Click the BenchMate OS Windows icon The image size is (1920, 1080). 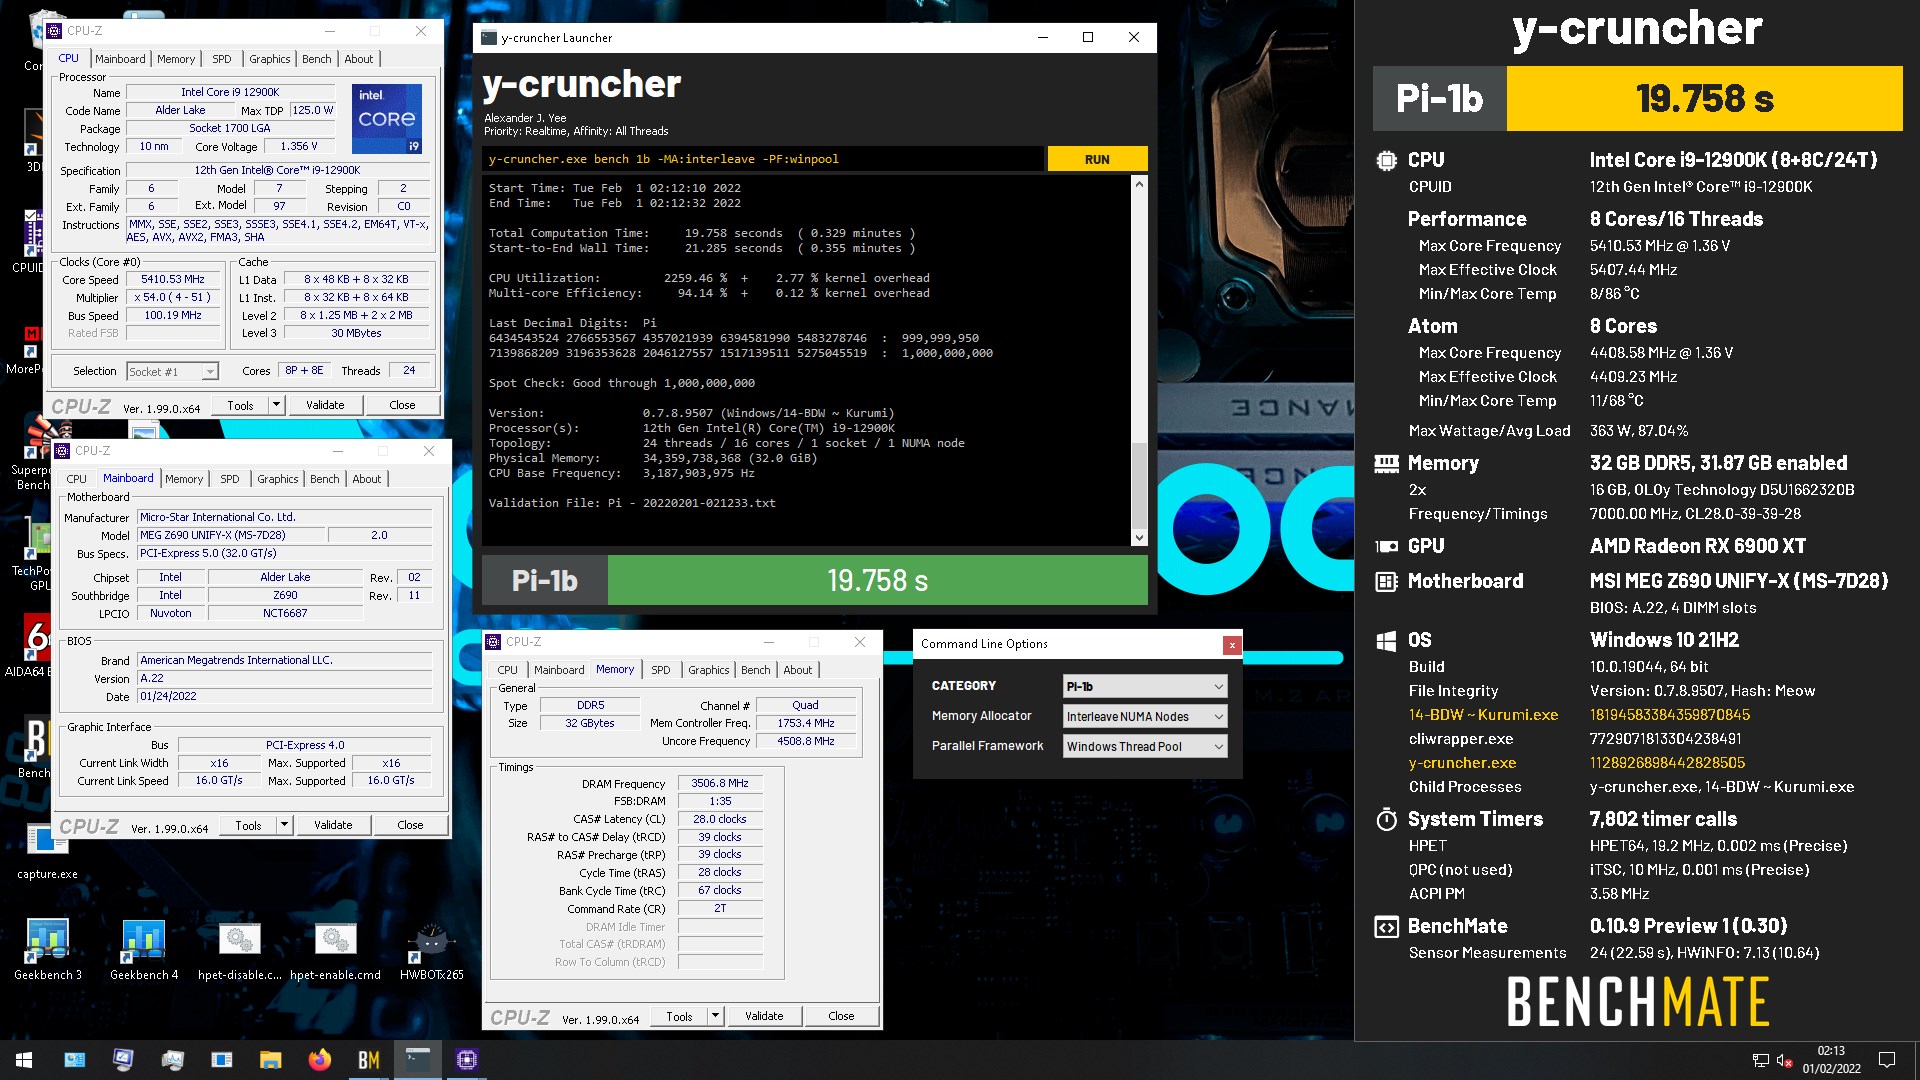pos(1386,640)
